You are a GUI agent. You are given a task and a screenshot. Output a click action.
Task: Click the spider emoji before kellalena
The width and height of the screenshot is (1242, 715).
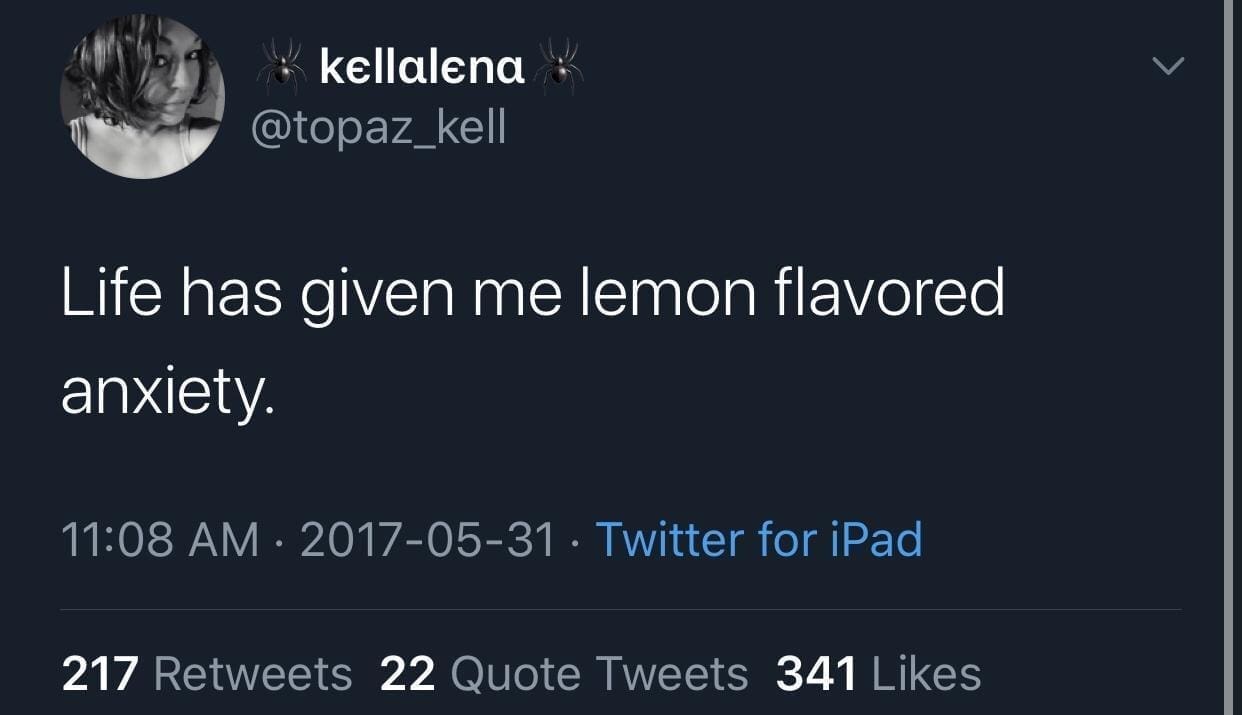pyautogui.click(x=282, y=68)
